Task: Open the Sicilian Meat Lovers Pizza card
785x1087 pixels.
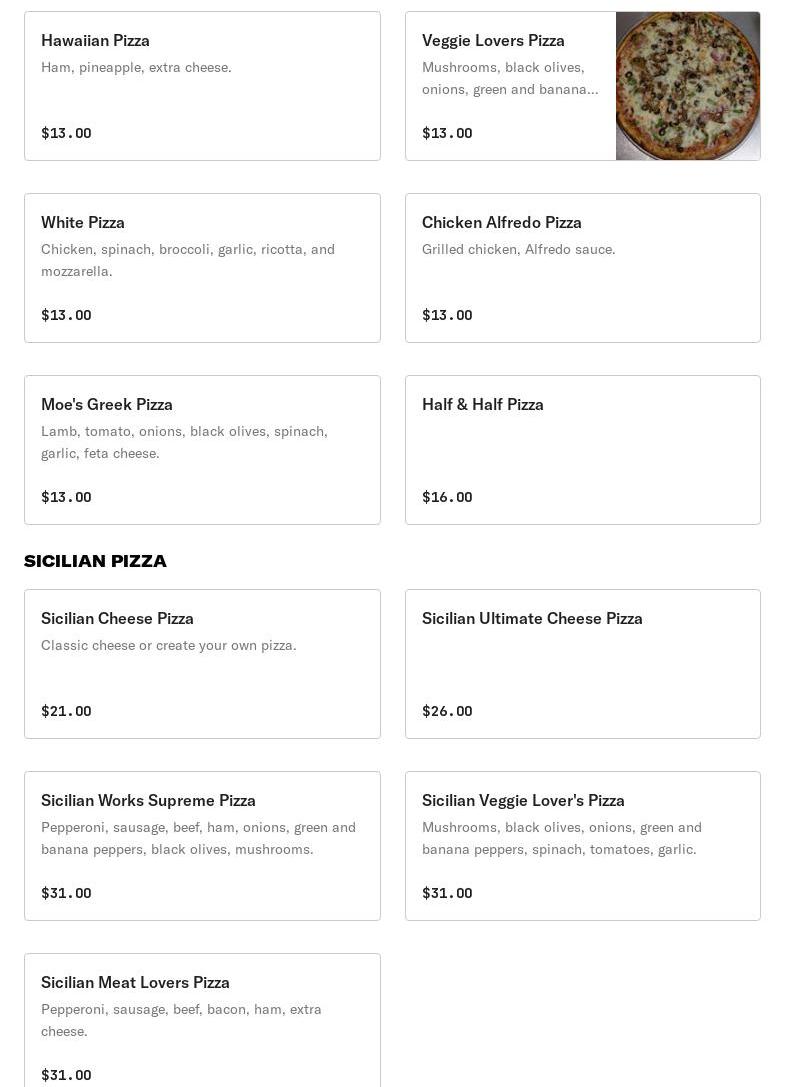Action: click(x=202, y=1020)
